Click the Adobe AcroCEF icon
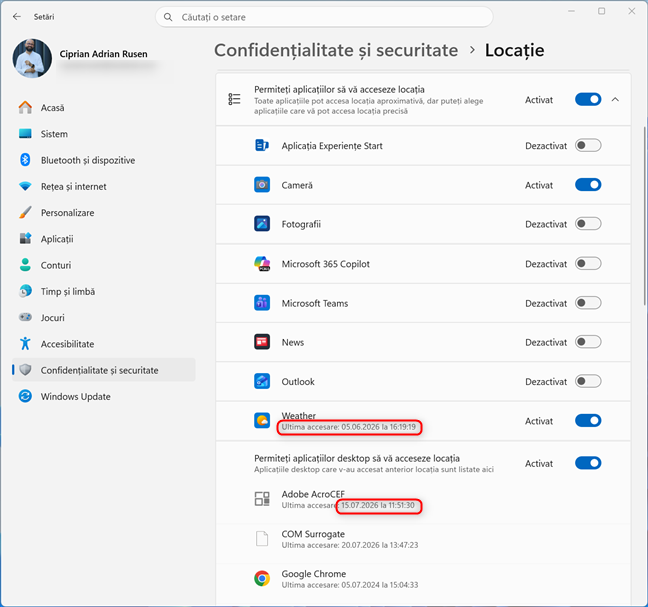 point(262,499)
